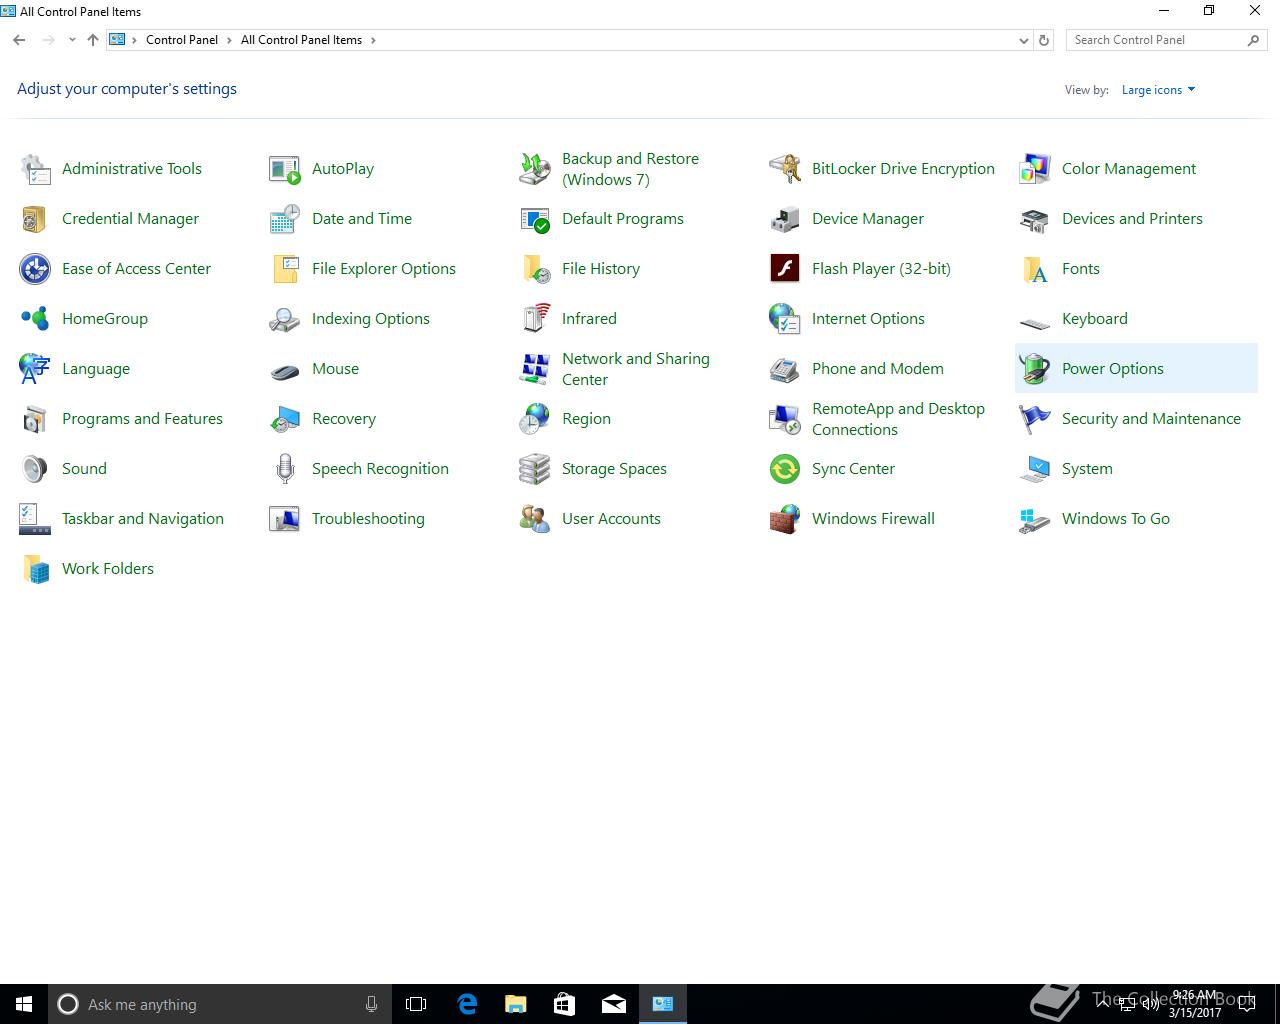
Task: Open Speech Recognition microphone icon
Action: (x=285, y=469)
